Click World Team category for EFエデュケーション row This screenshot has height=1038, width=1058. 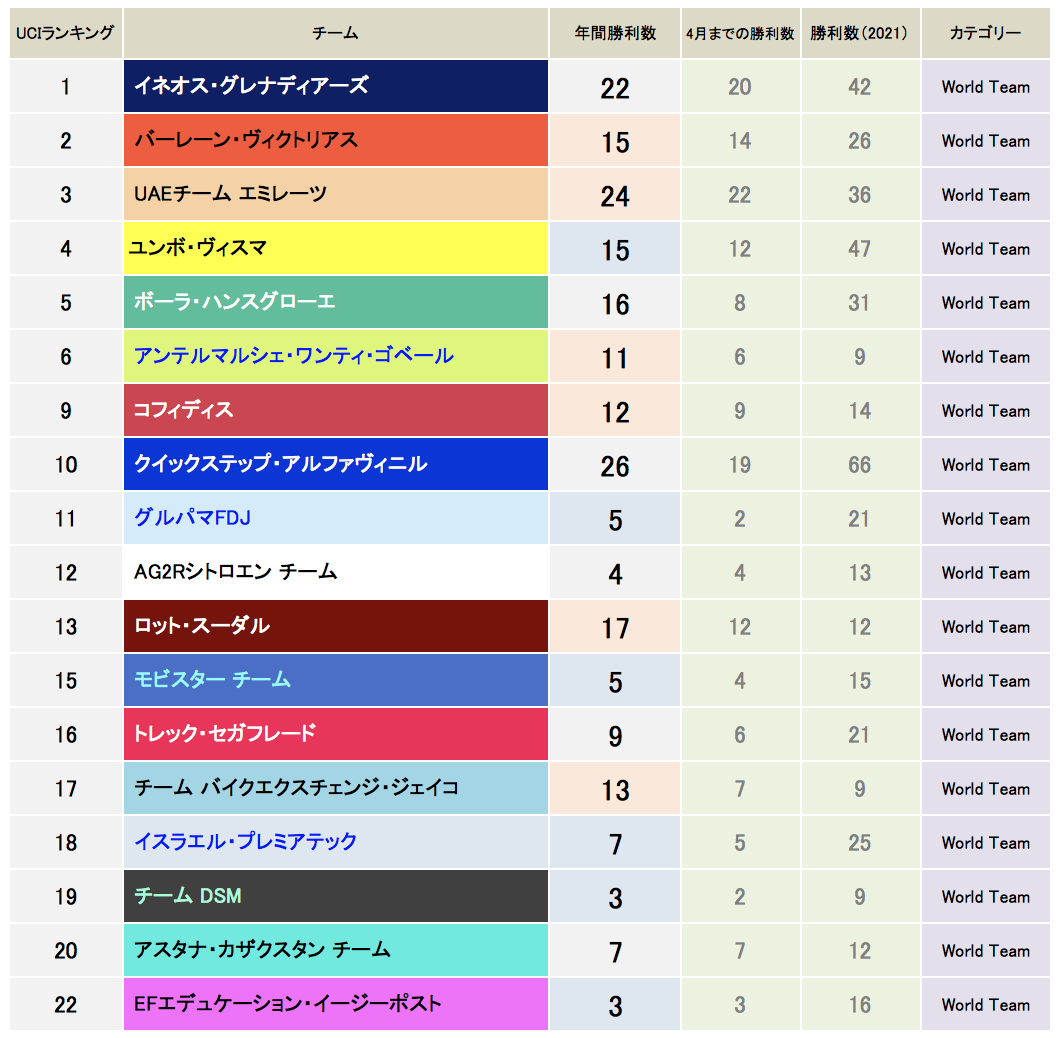tap(986, 1005)
